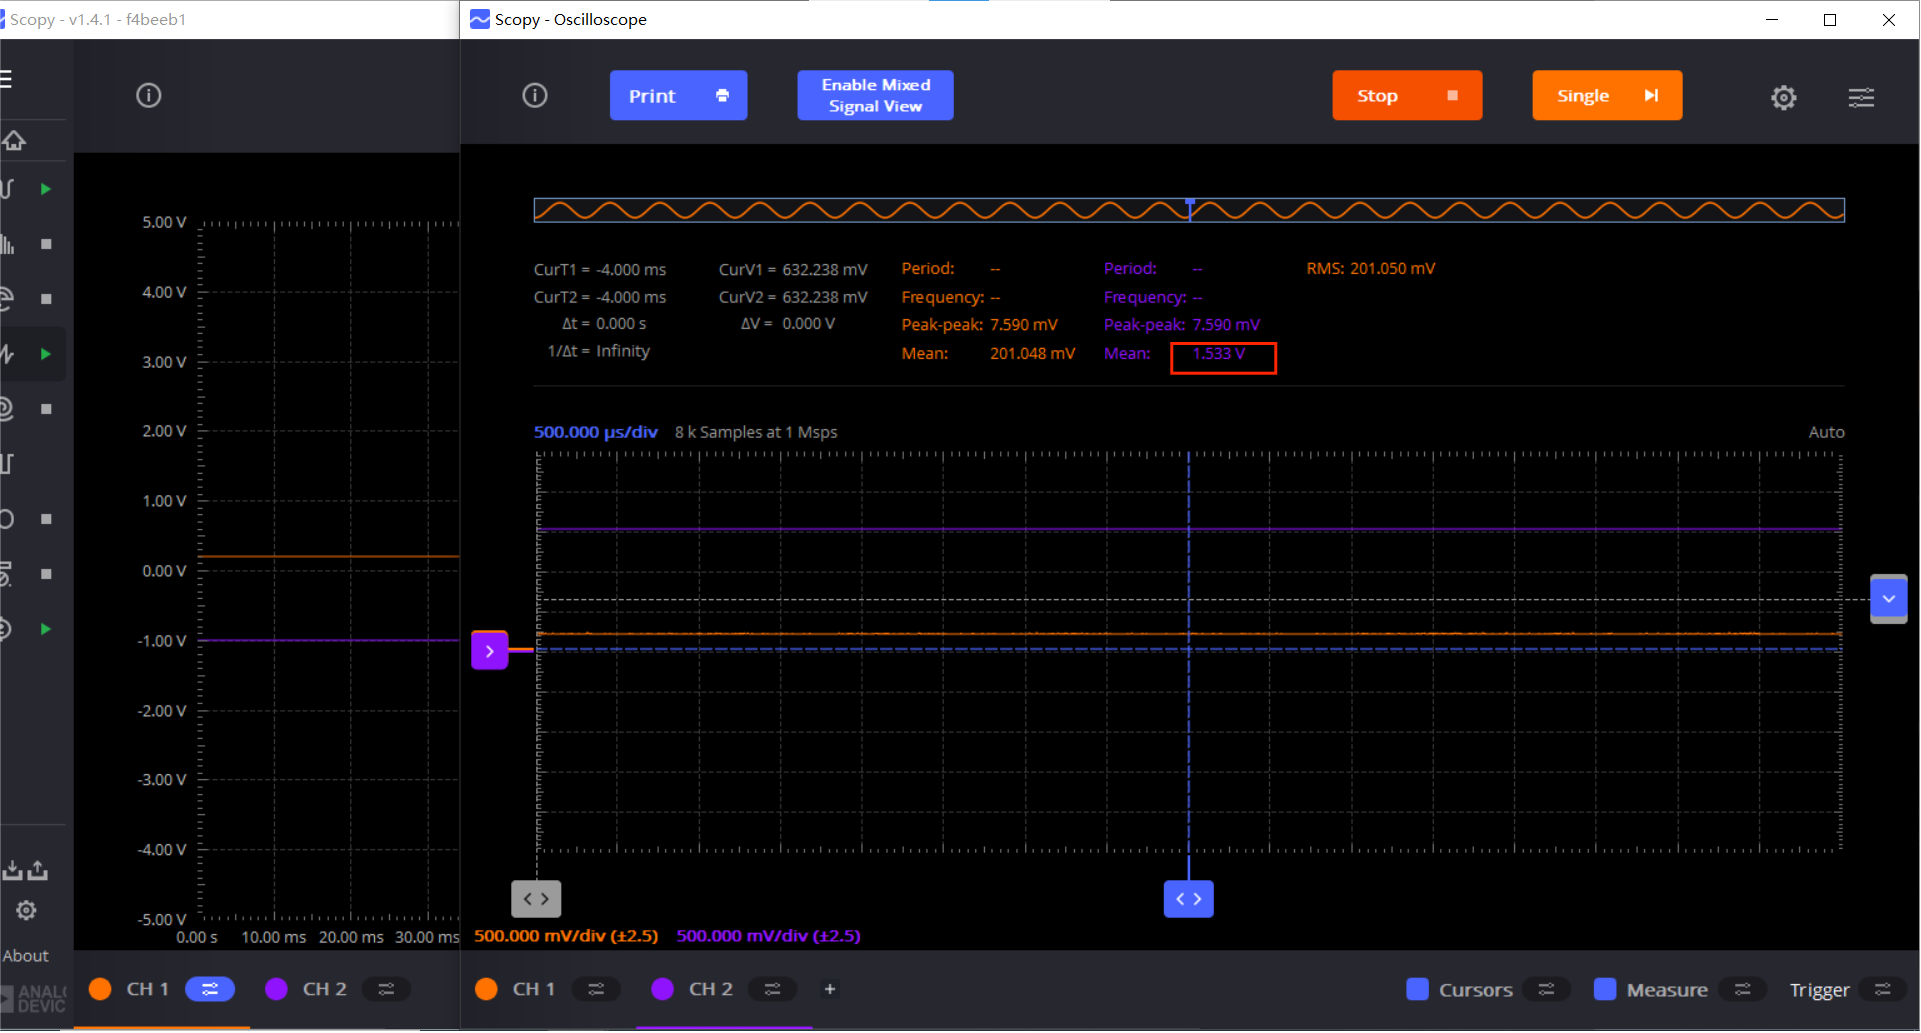Click the skip icon inside Single button
The image size is (1921, 1033).
click(x=1651, y=95)
